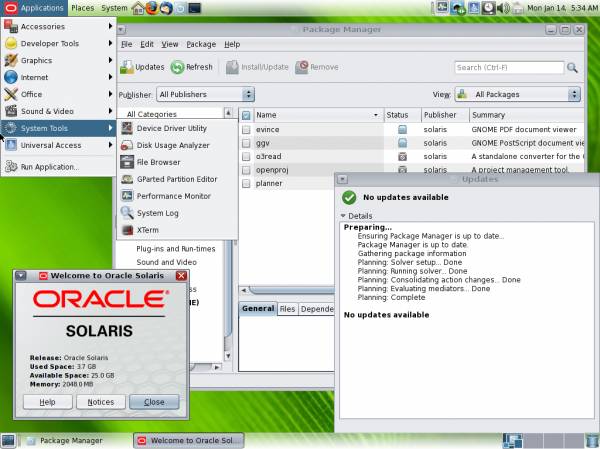Toggle the select-all checkbox in table header
The width and height of the screenshot is (600, 449).
[246, 115]
